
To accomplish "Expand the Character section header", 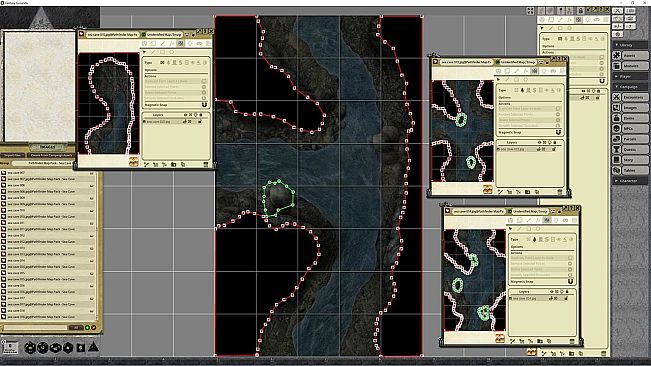I will (x=630, y=181).
